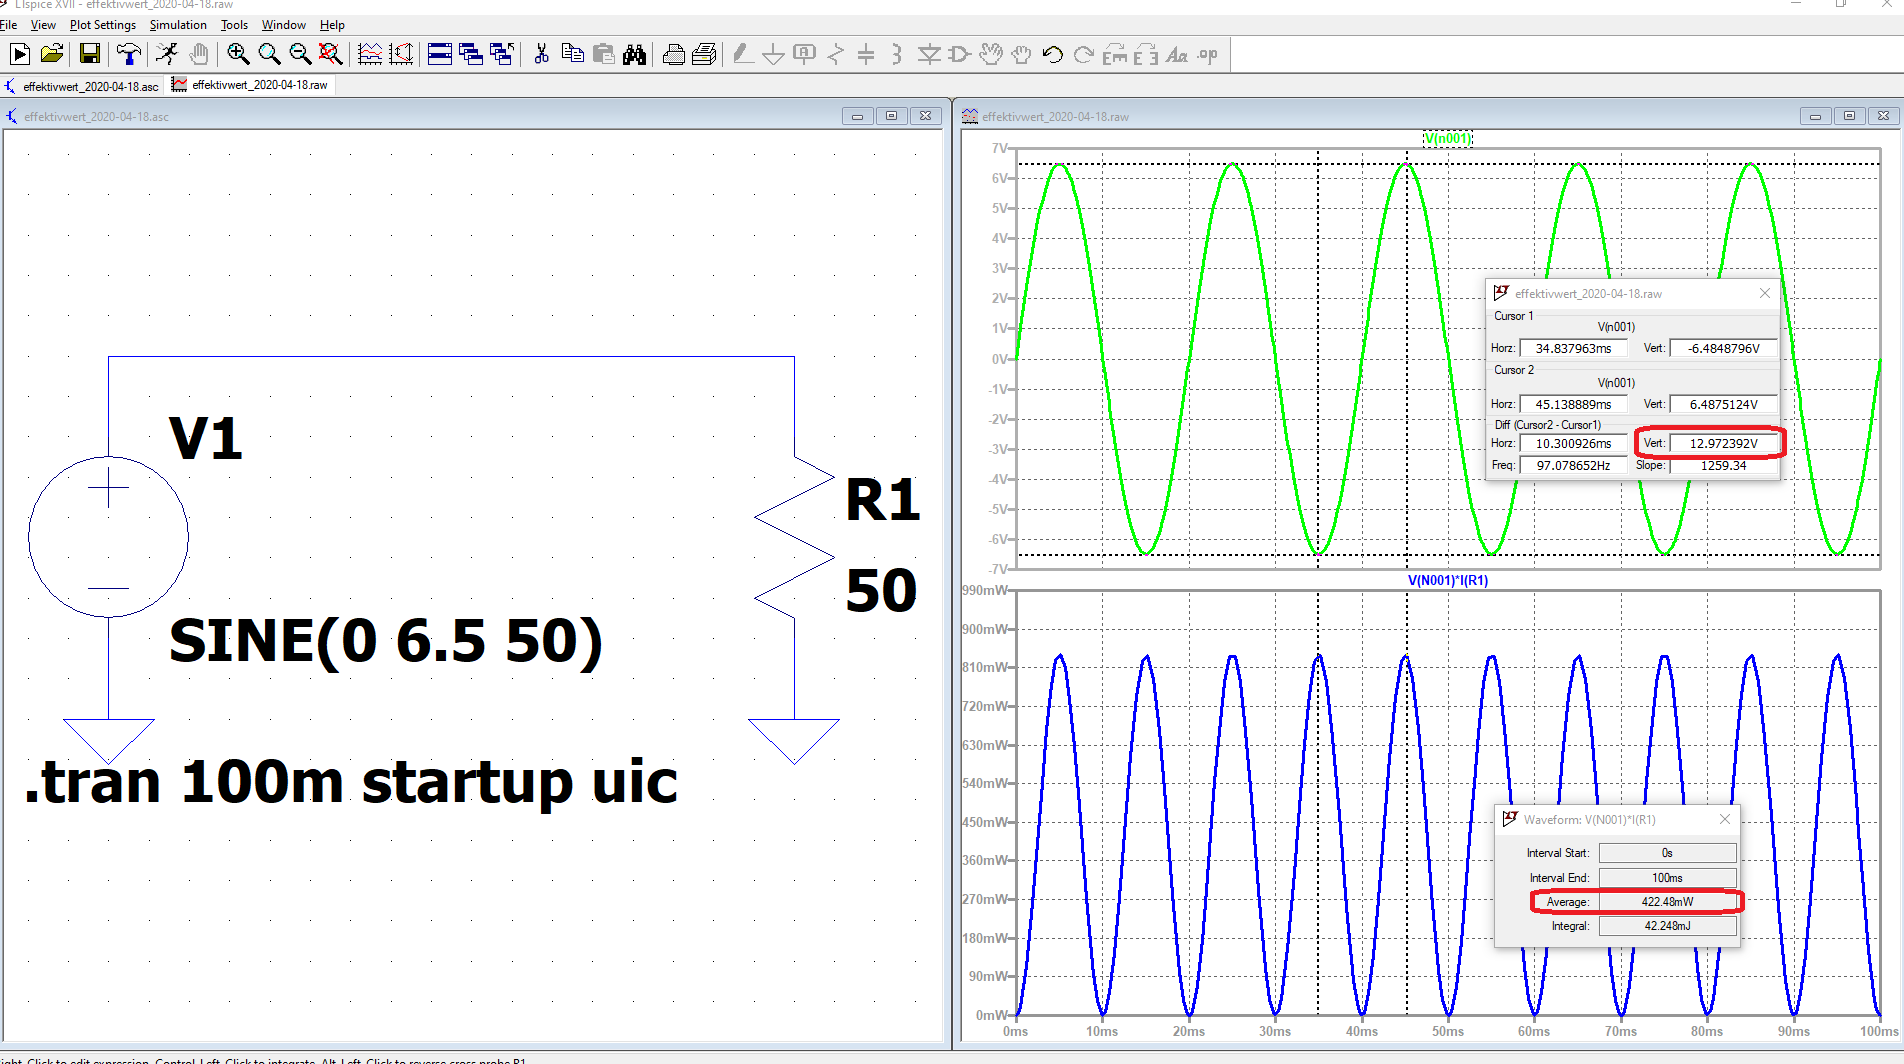This screenshot has height=1064, width=1904.
Task: Click the Mirror component icon
Action: click(1146, 54)
